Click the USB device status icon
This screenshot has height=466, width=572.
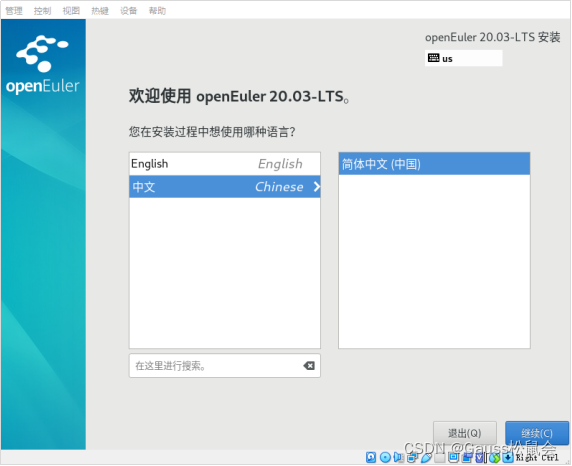coord(426,457)
